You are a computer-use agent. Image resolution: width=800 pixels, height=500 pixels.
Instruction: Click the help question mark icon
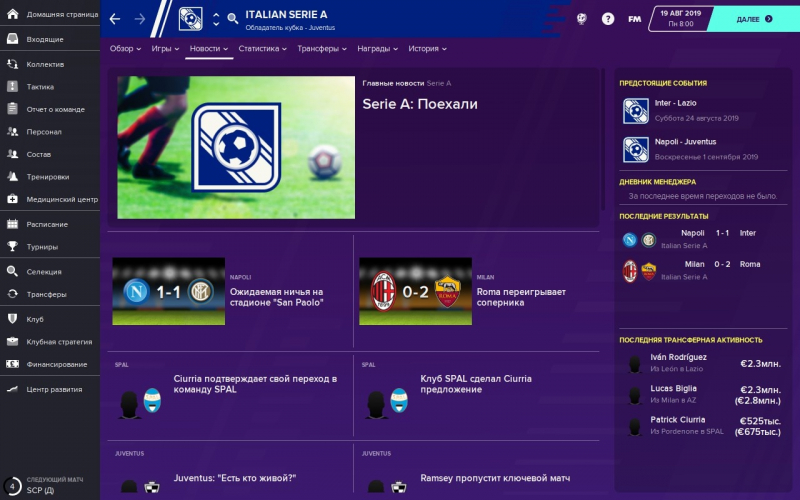(x=608, y=19)
